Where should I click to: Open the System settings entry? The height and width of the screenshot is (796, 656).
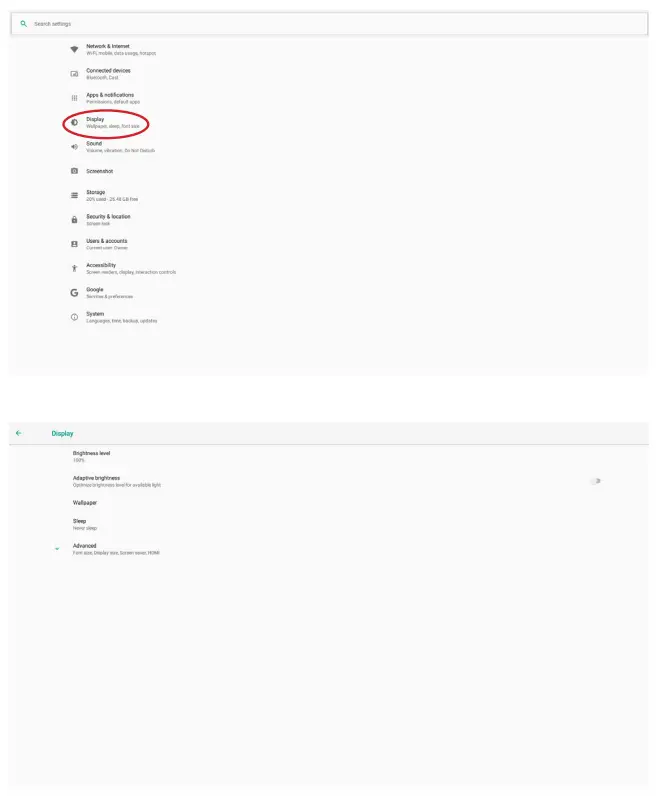[x=95, y=316]
